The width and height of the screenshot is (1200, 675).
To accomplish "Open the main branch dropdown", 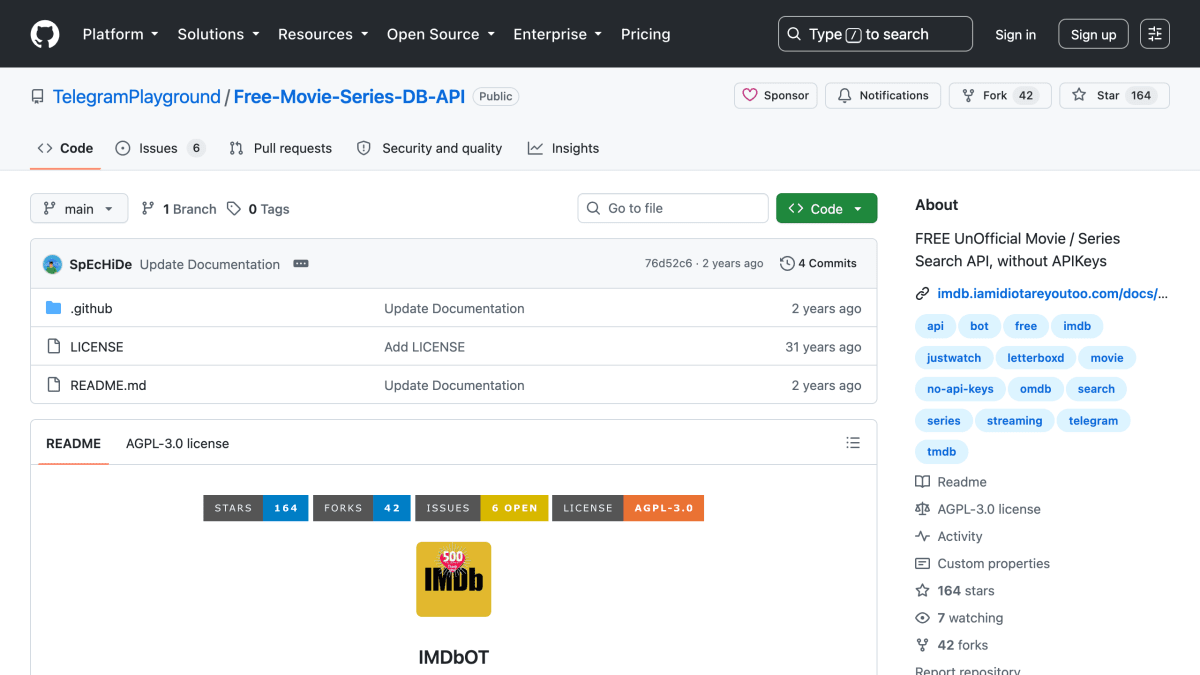I will (x=79, y=208).
